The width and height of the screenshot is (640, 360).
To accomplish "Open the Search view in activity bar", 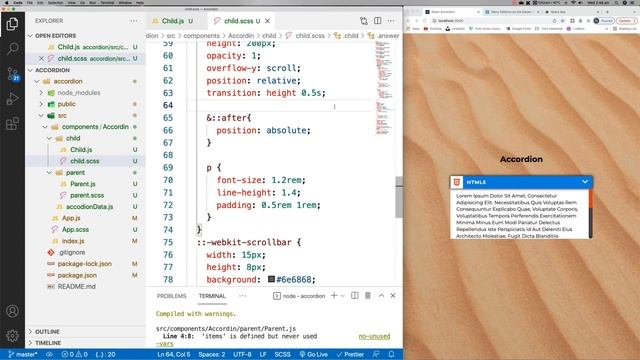I will [x=12, y=49].
